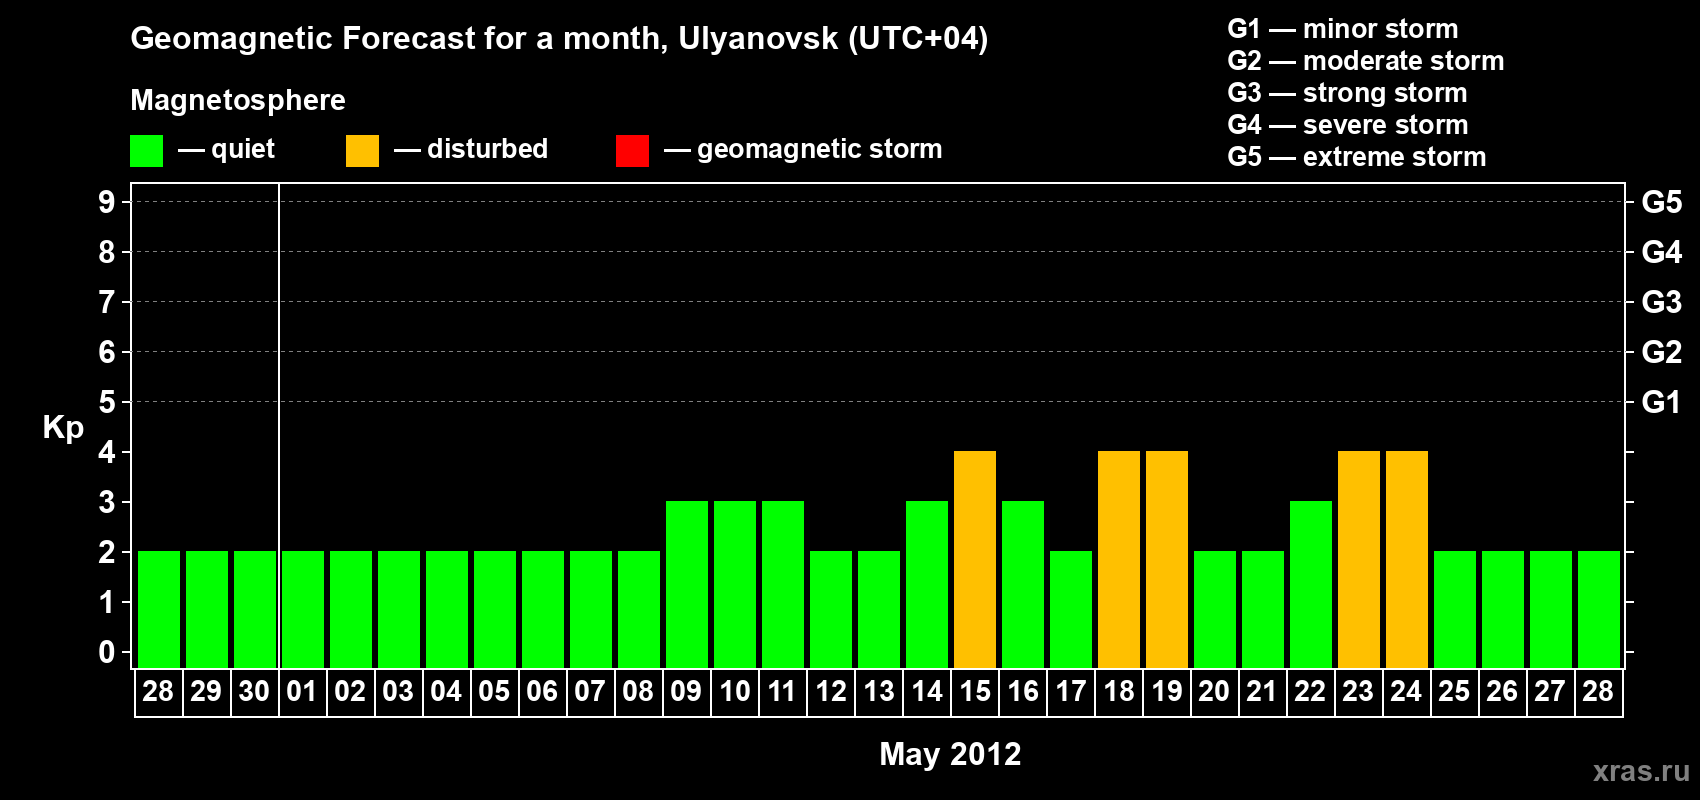This screenshot has height=800, width=1700.
Task: Click the green bar for May 22
Action: (1311, 584)
